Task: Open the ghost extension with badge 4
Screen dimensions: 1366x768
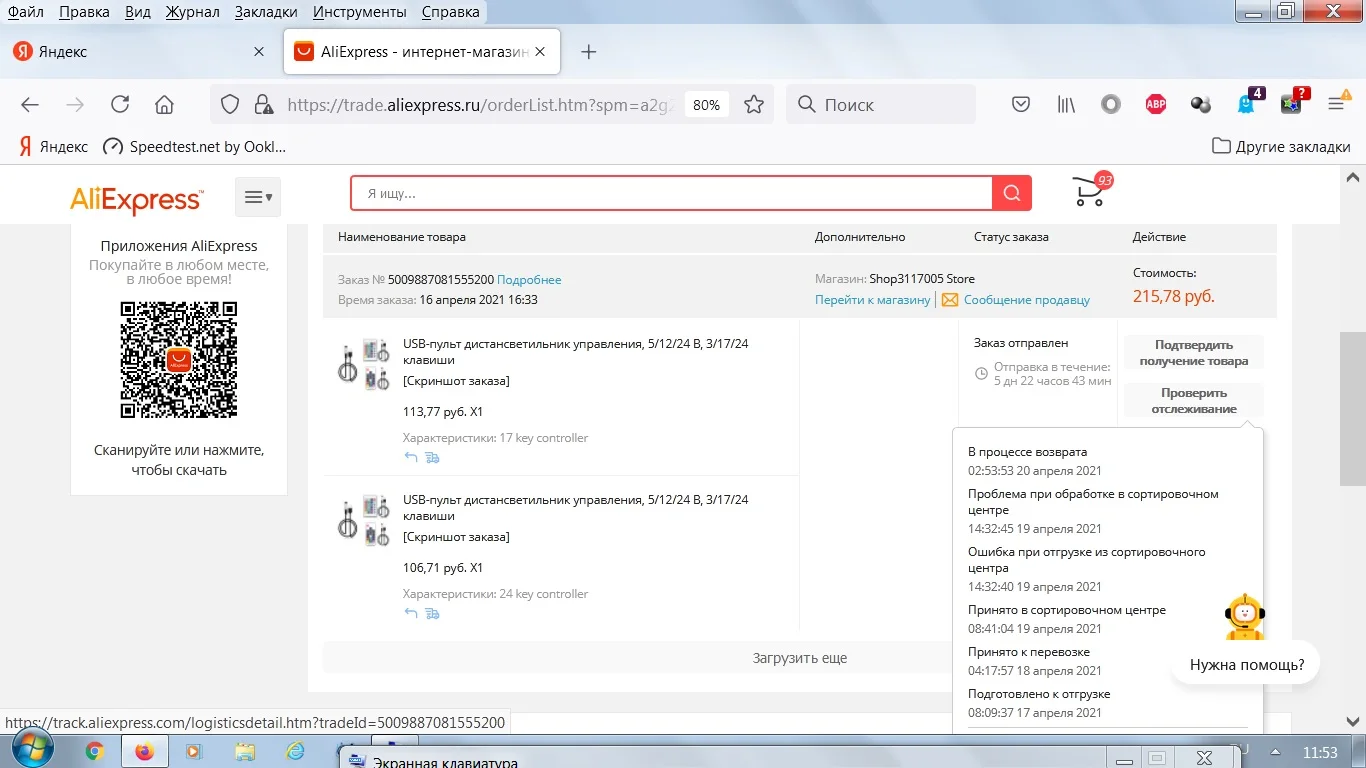Action: click(x=1248, y=102)
